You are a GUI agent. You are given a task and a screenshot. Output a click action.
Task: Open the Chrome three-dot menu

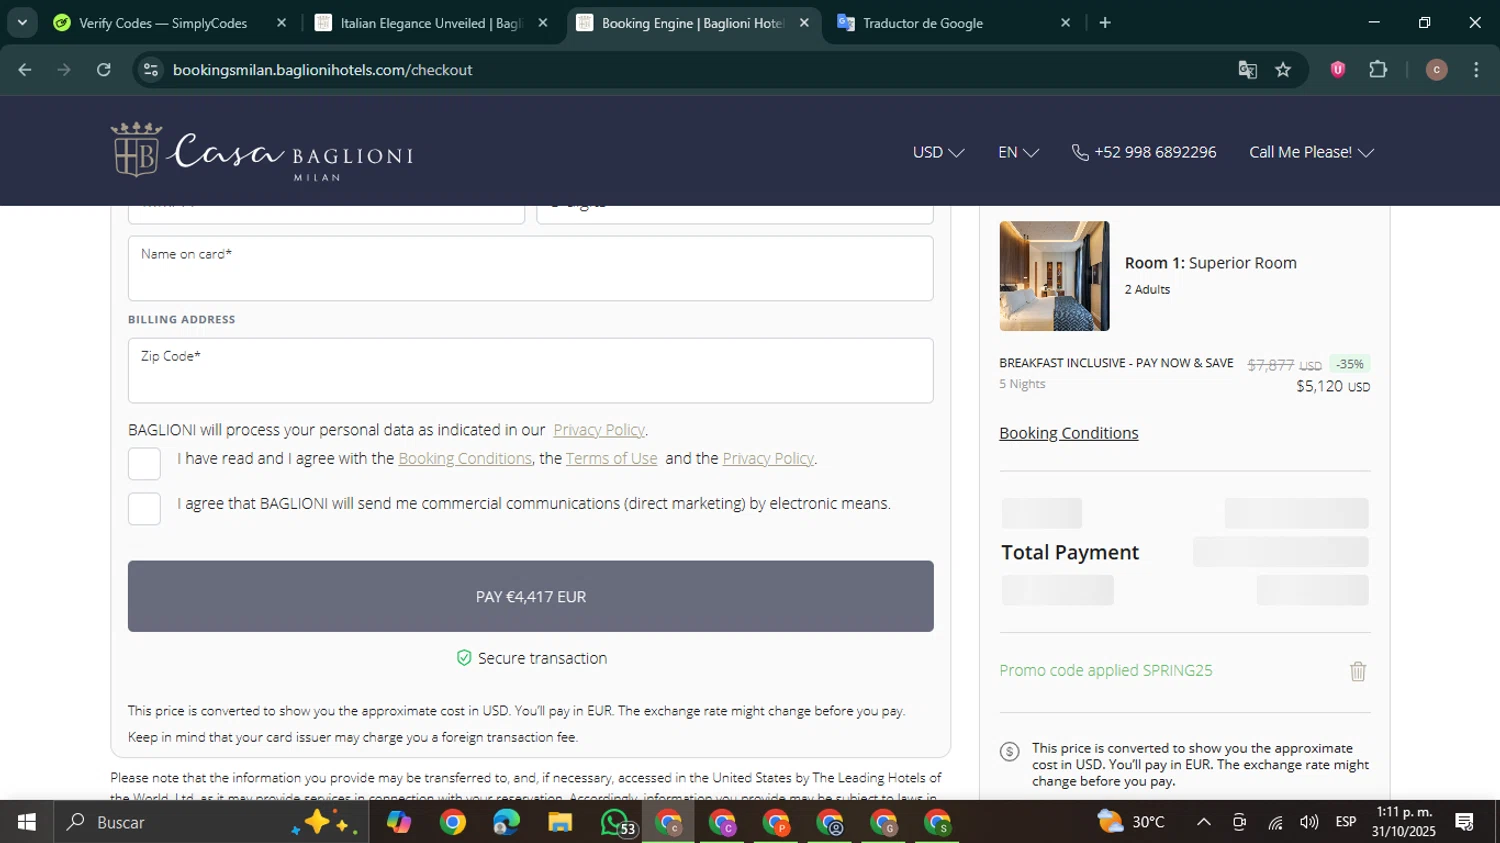click(x=1476, y=69)
